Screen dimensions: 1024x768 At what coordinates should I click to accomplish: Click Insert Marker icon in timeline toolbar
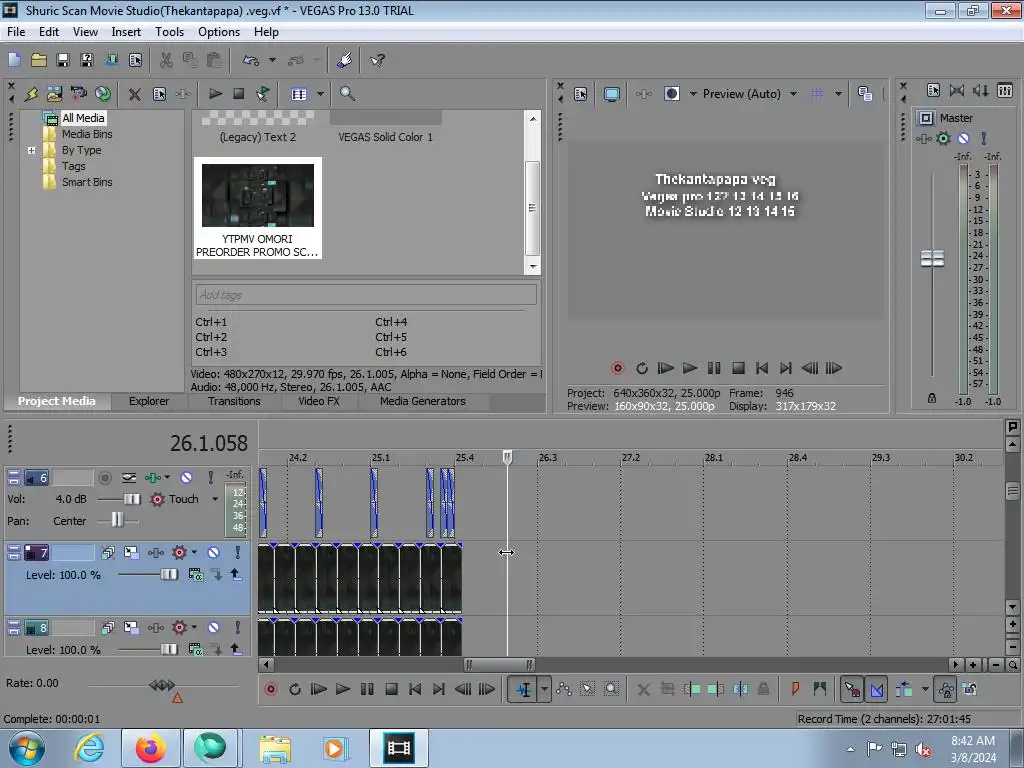(795, 689)
